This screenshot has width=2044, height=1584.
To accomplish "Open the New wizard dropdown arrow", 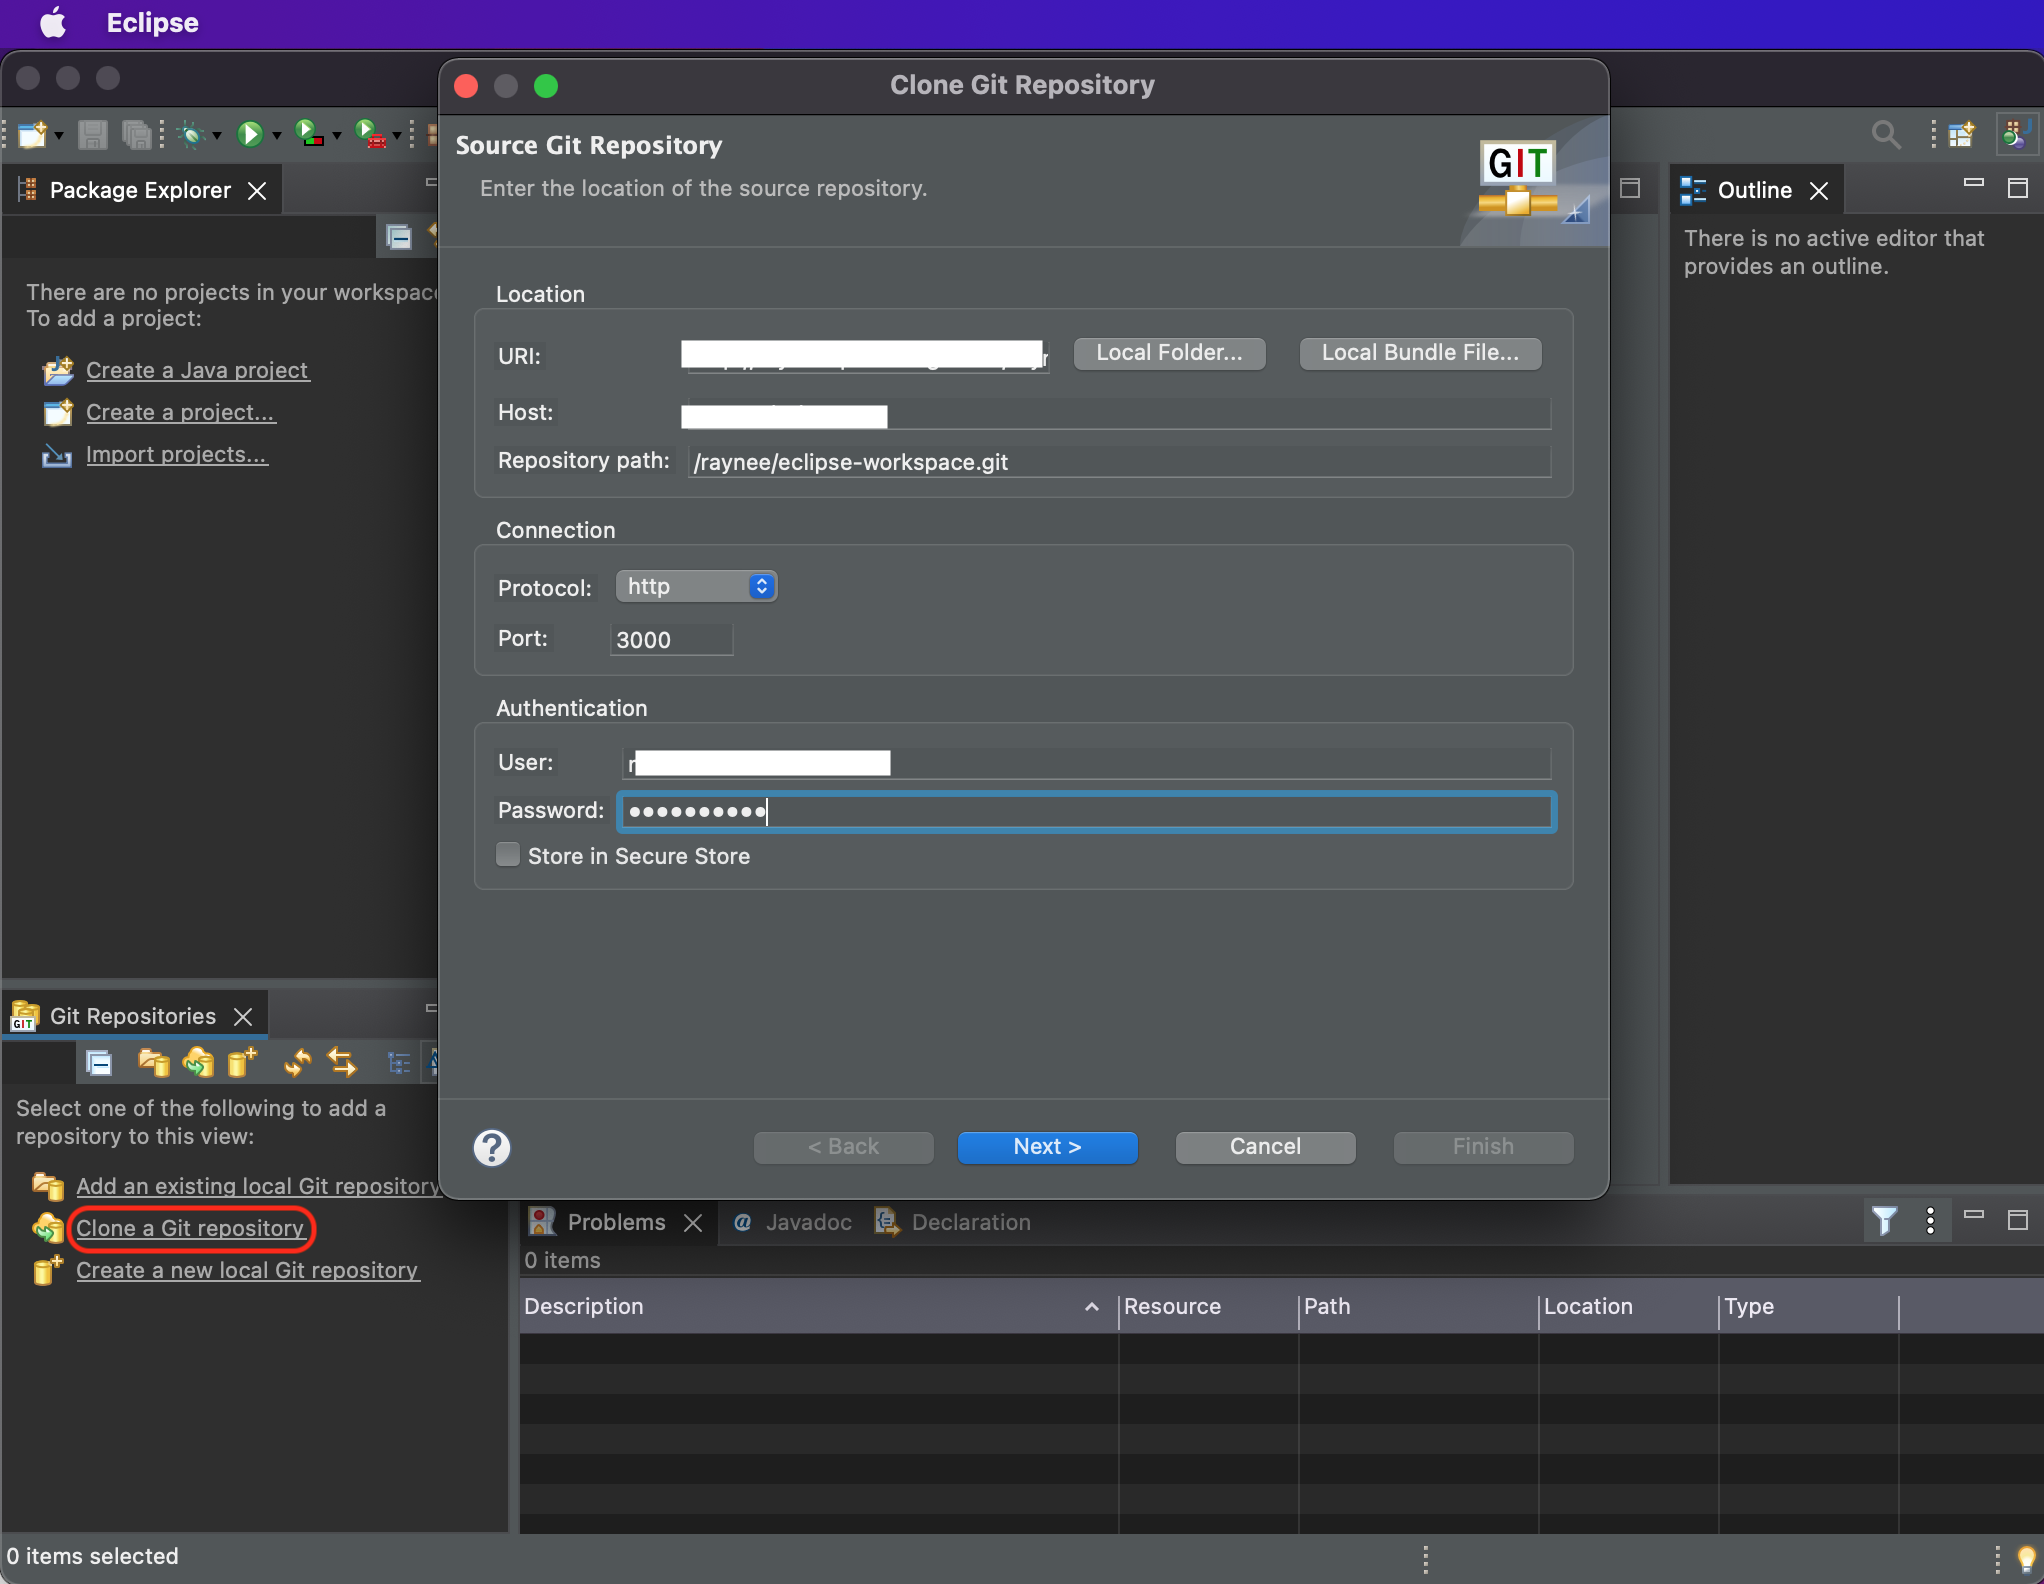I will (x=59, y=135).
